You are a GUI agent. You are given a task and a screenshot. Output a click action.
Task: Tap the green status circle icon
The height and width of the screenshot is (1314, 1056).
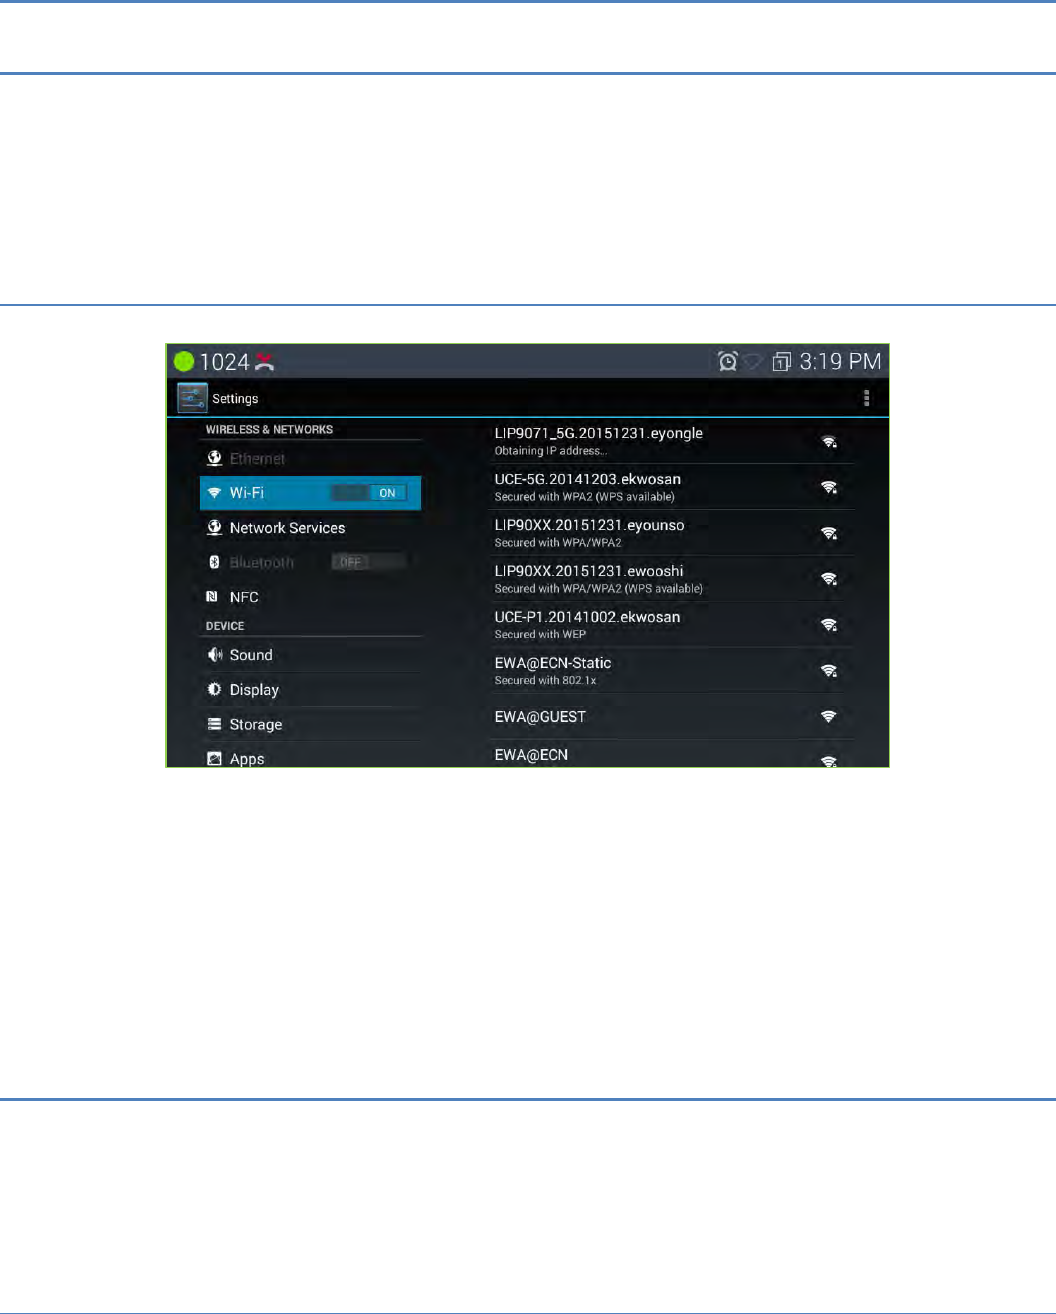[x=184, y=361]
